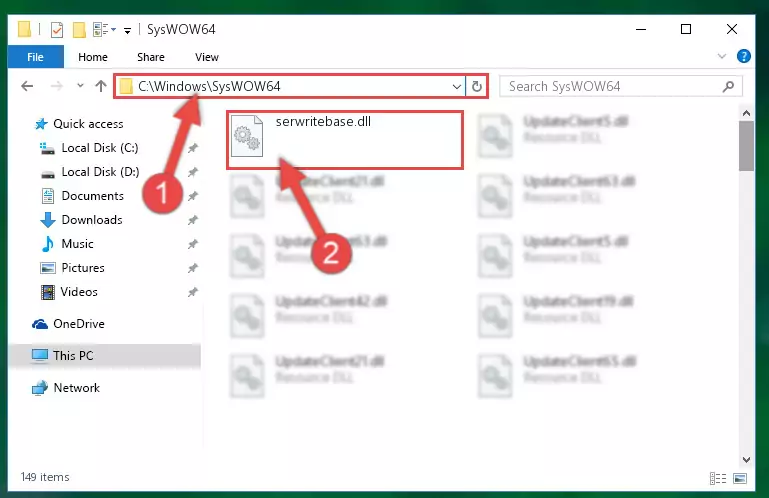The width and height of the screenshot is (769, 498).
Task: Click the search magnifier icon
Action: [x=728, y=87]
